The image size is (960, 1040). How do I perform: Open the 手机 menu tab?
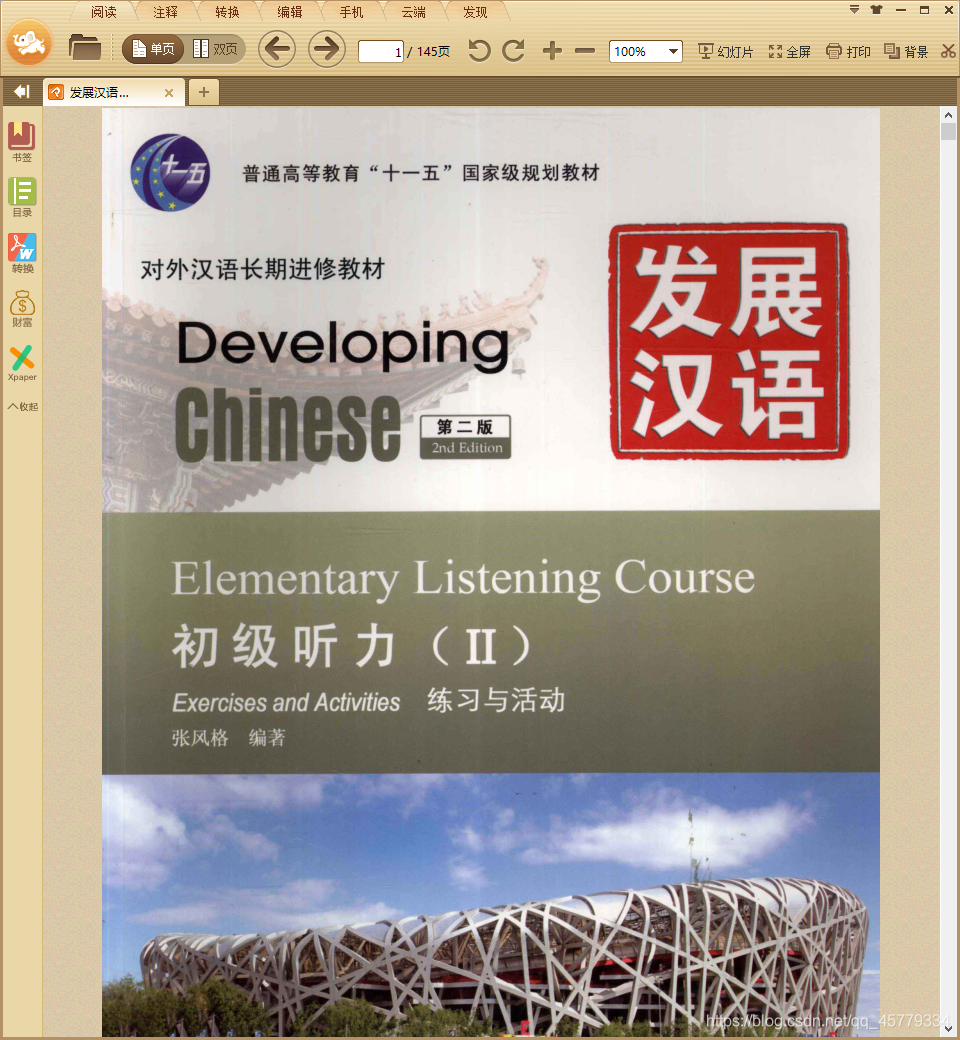pyautogui.click(x=351, y=12)
